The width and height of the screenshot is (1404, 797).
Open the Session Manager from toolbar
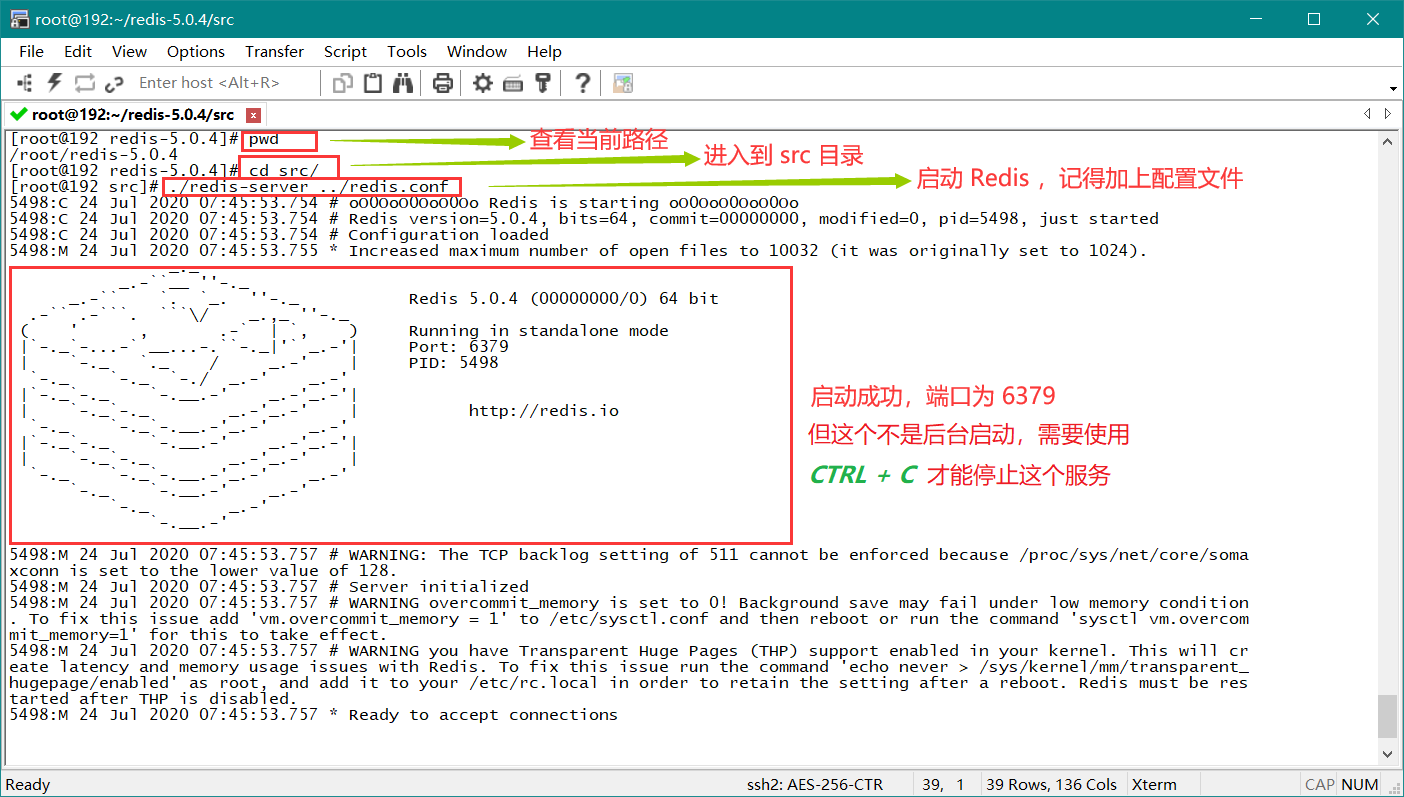point(25,83)
